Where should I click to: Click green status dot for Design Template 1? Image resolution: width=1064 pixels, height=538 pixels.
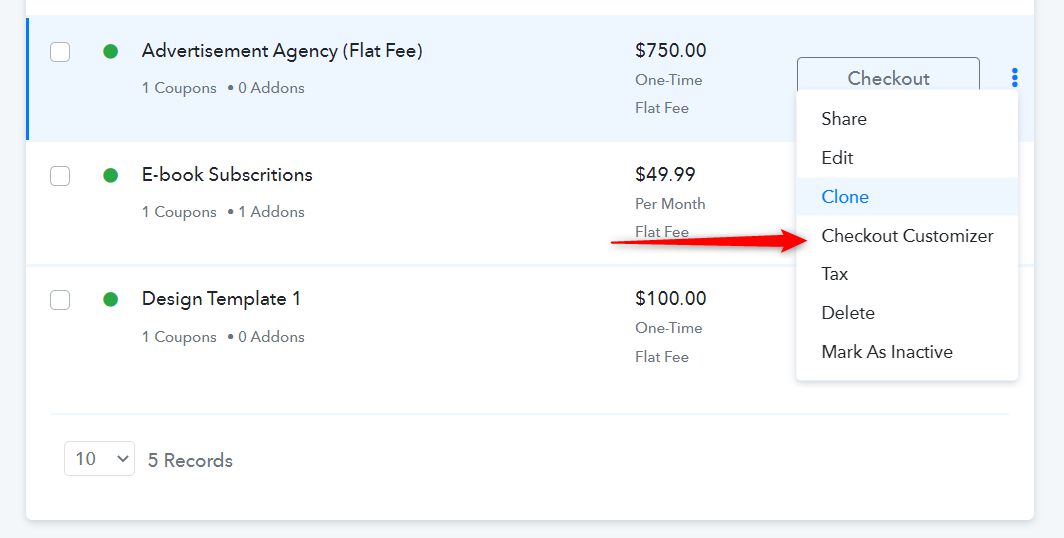point(111,299)
